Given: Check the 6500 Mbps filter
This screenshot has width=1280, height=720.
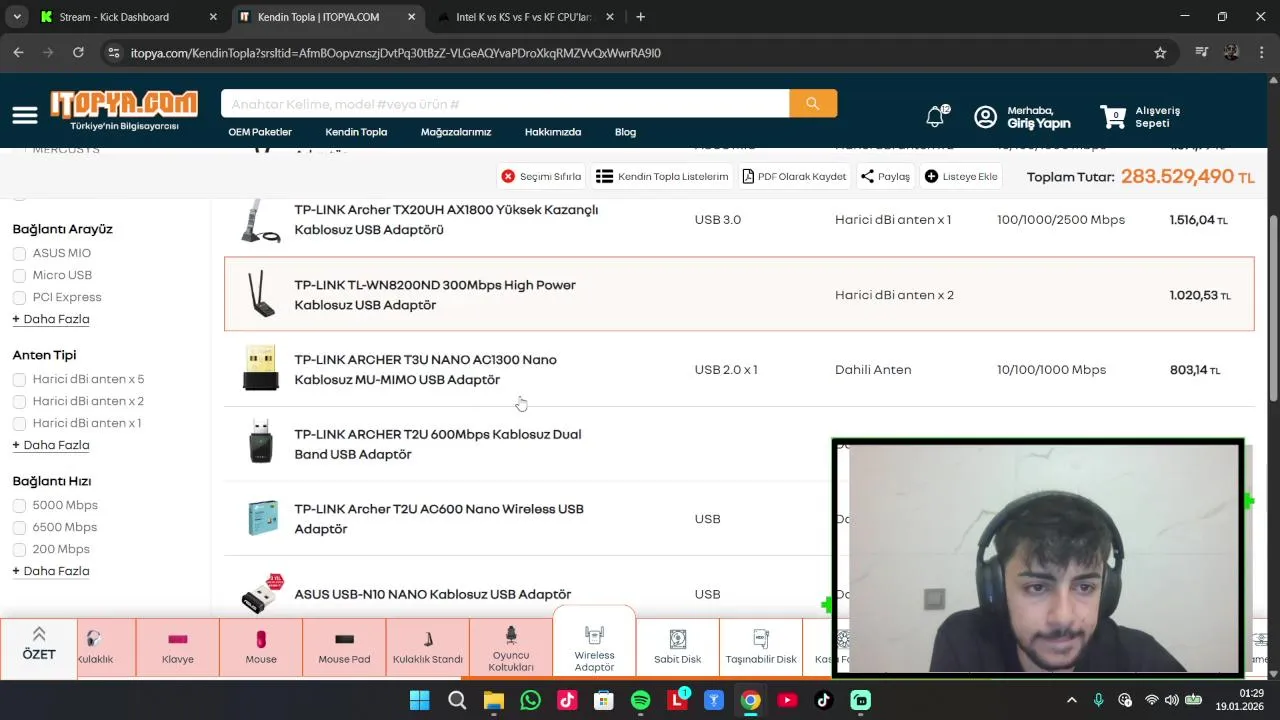Looking at the screenshot, I should tap(19, 528).
